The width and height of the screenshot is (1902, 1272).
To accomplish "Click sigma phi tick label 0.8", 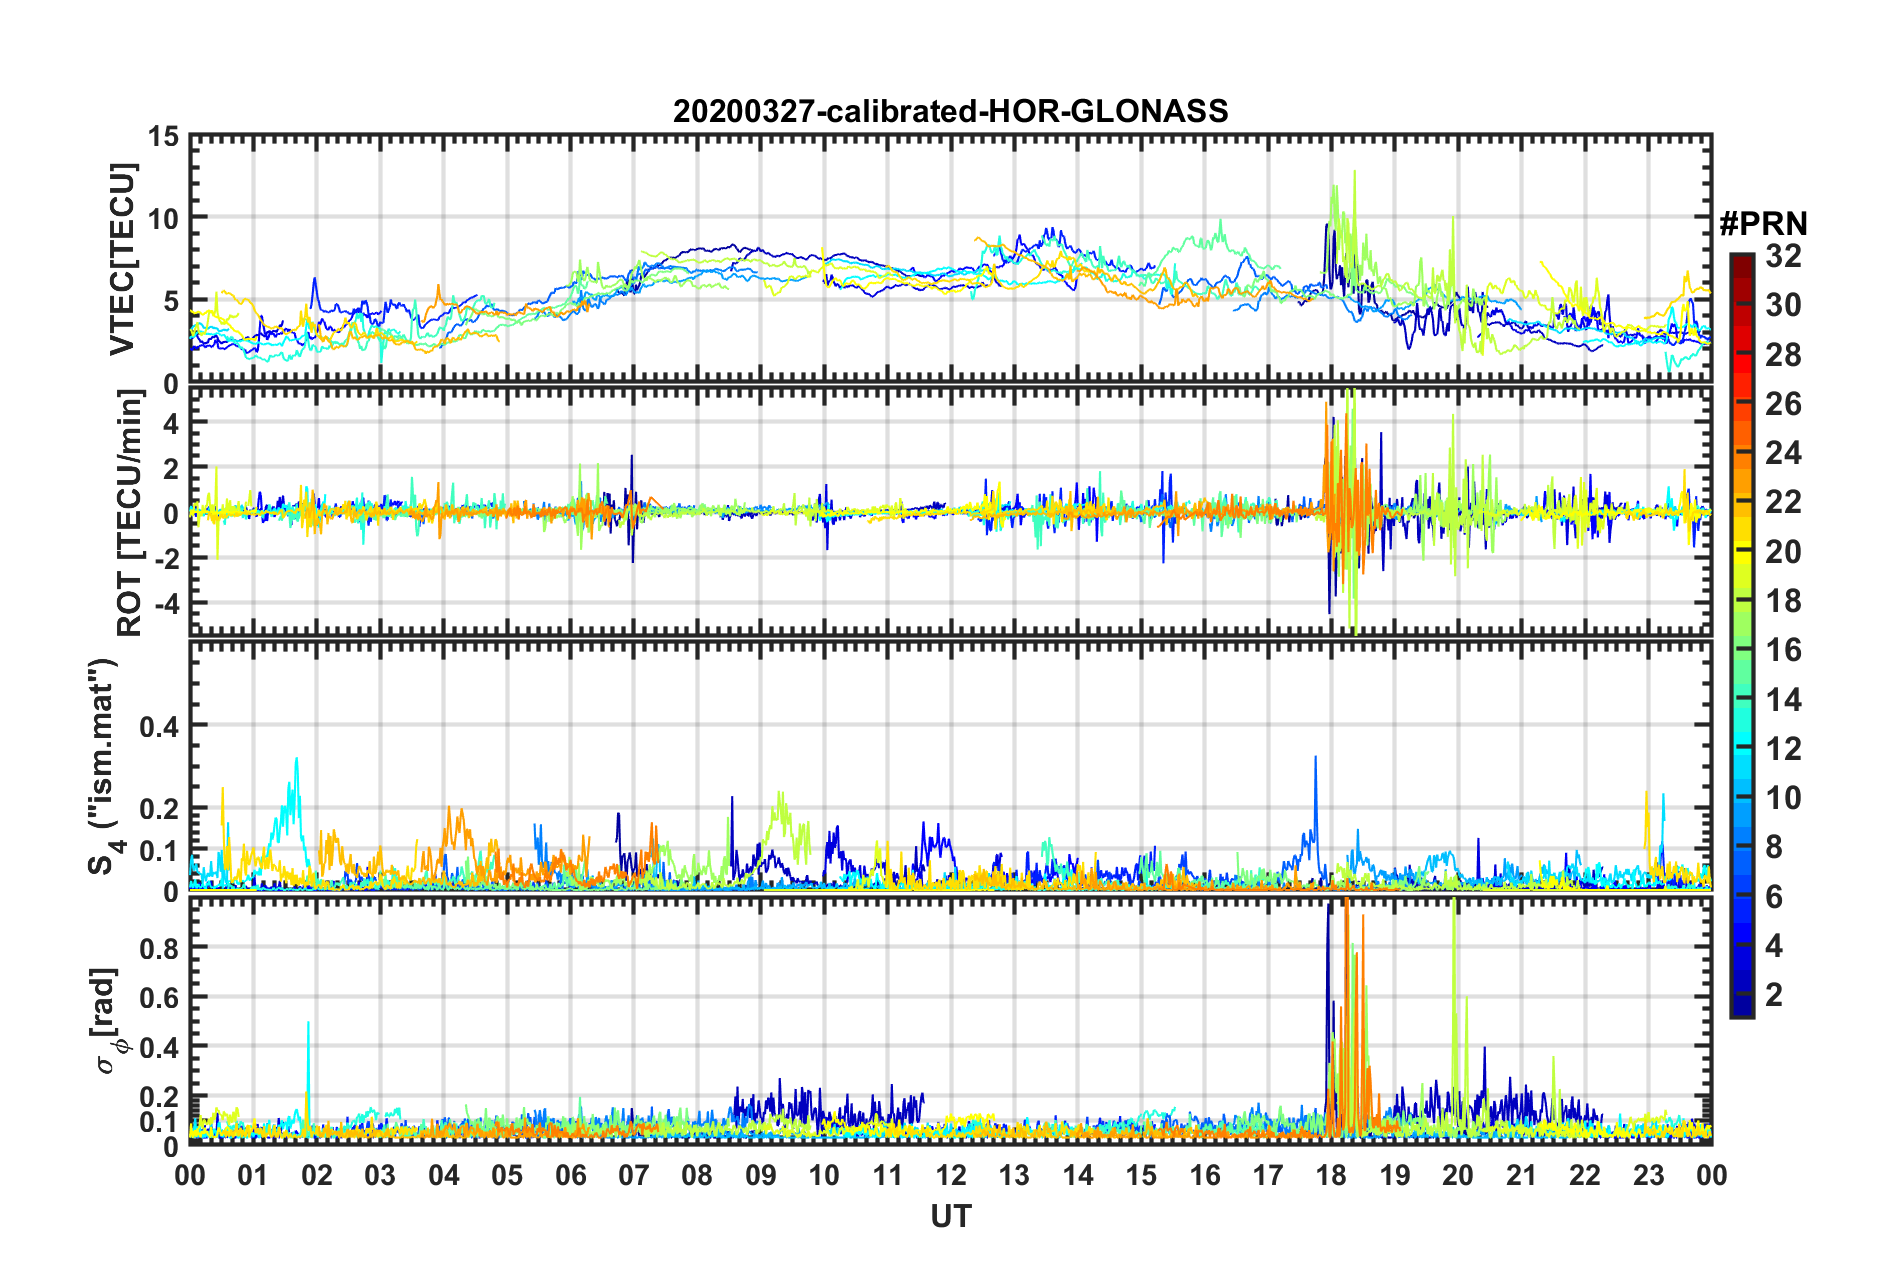I will coord(160,948).
